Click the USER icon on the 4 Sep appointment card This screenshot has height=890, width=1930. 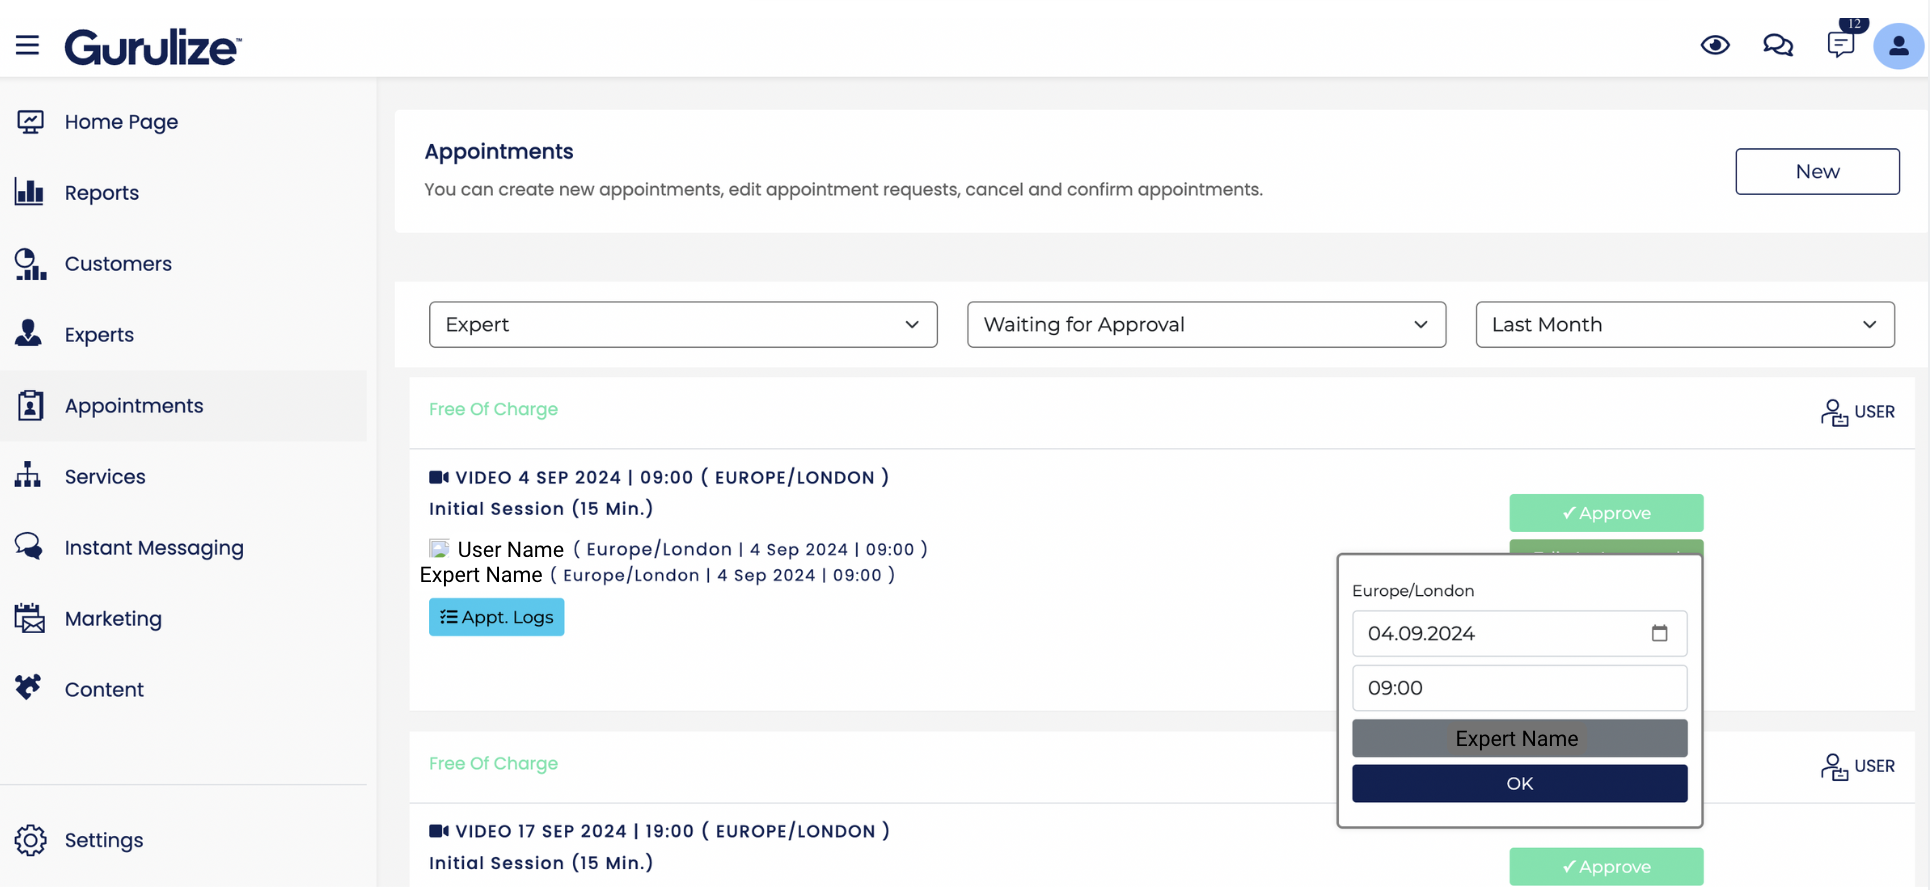coord(1834,412)
